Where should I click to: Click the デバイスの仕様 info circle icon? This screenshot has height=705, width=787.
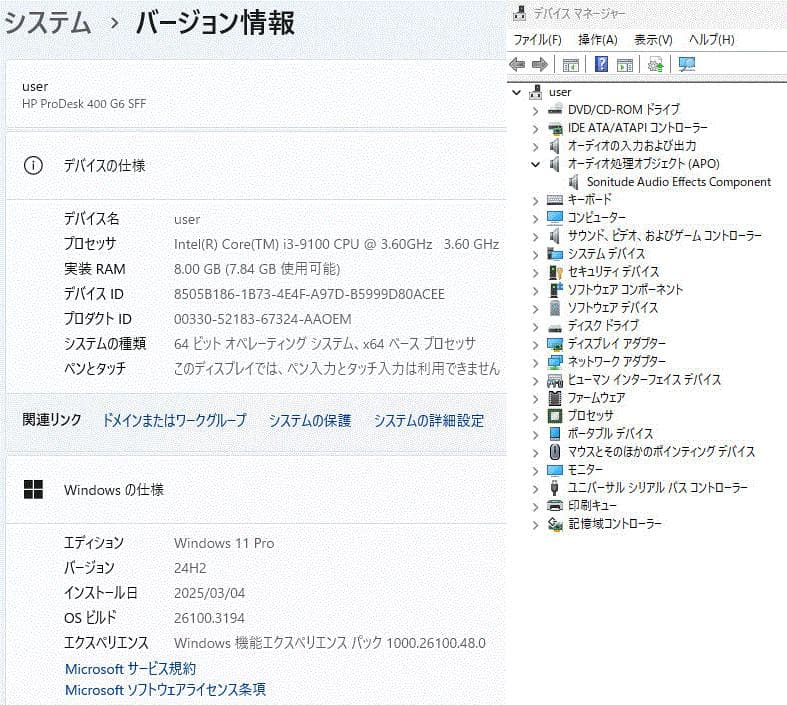(33, 166)
